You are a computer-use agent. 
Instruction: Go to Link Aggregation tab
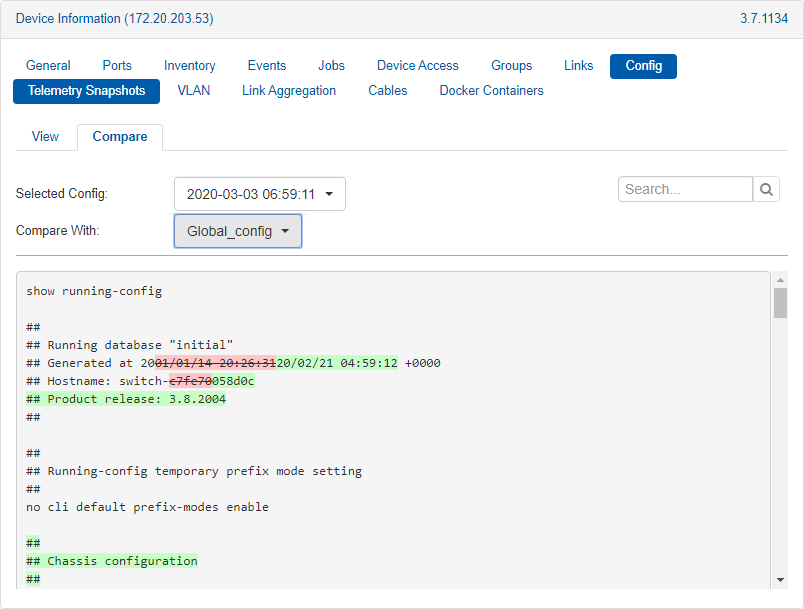[289, 91]
